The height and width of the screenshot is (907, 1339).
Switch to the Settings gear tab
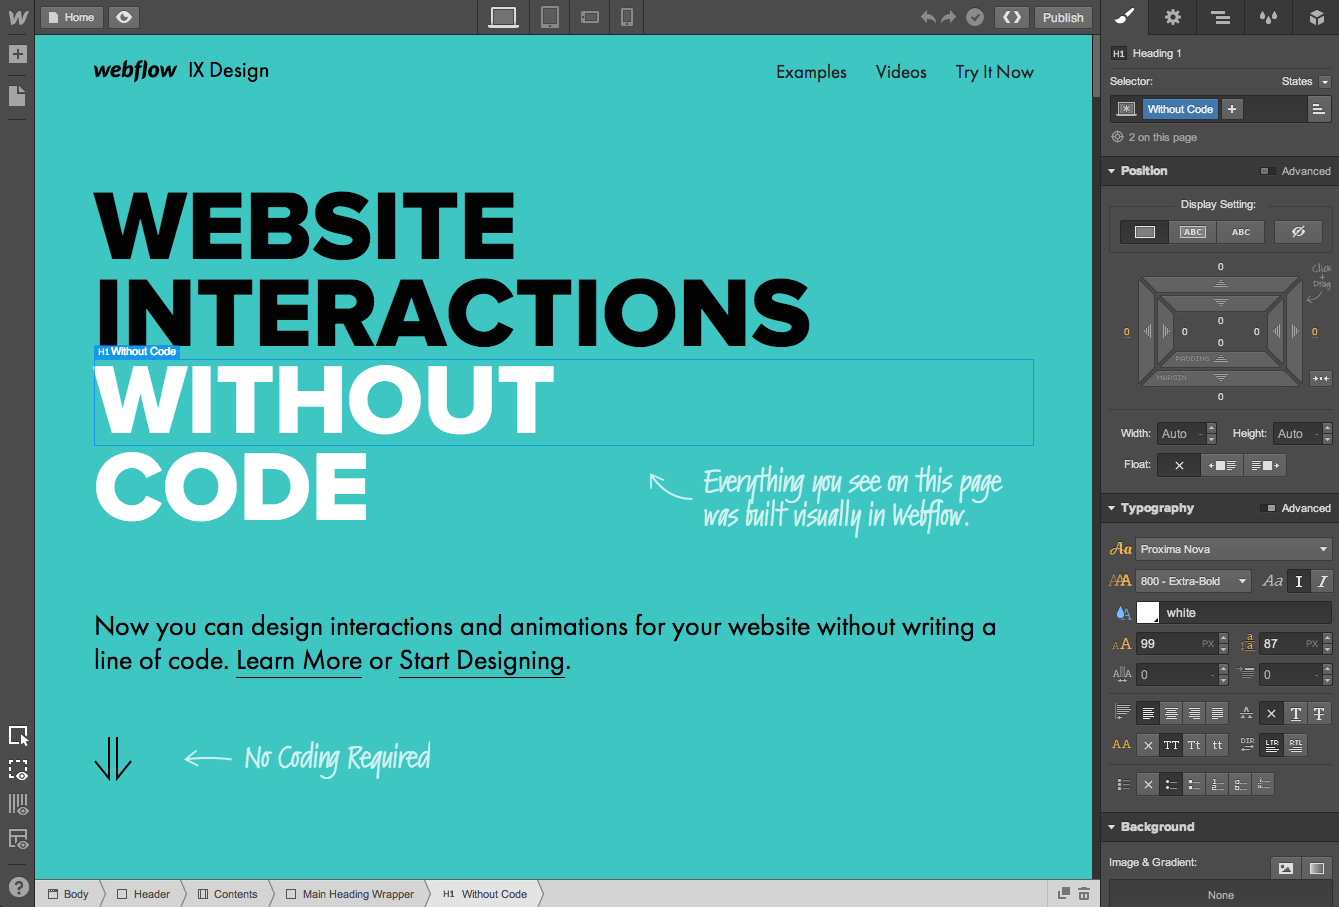pos(1173,17)
